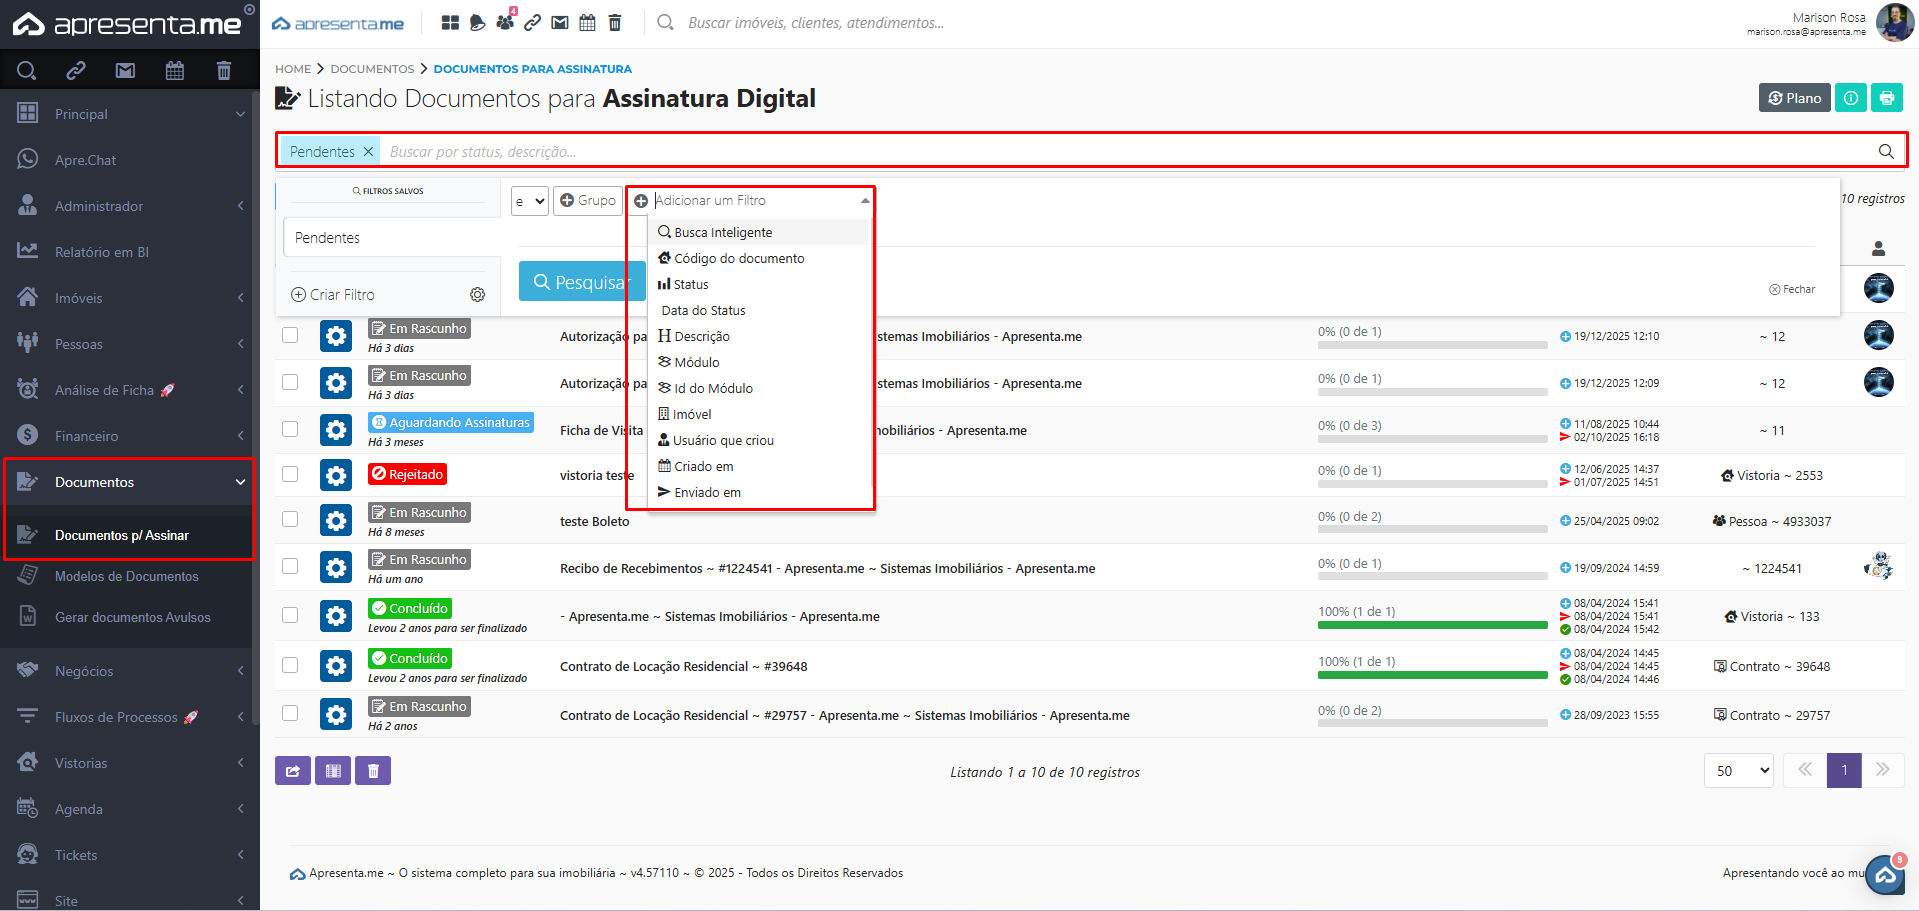Click the trash icon in sidebar toolbar
The width and height of the screenshot is (1919, 911).
(223, 70)
